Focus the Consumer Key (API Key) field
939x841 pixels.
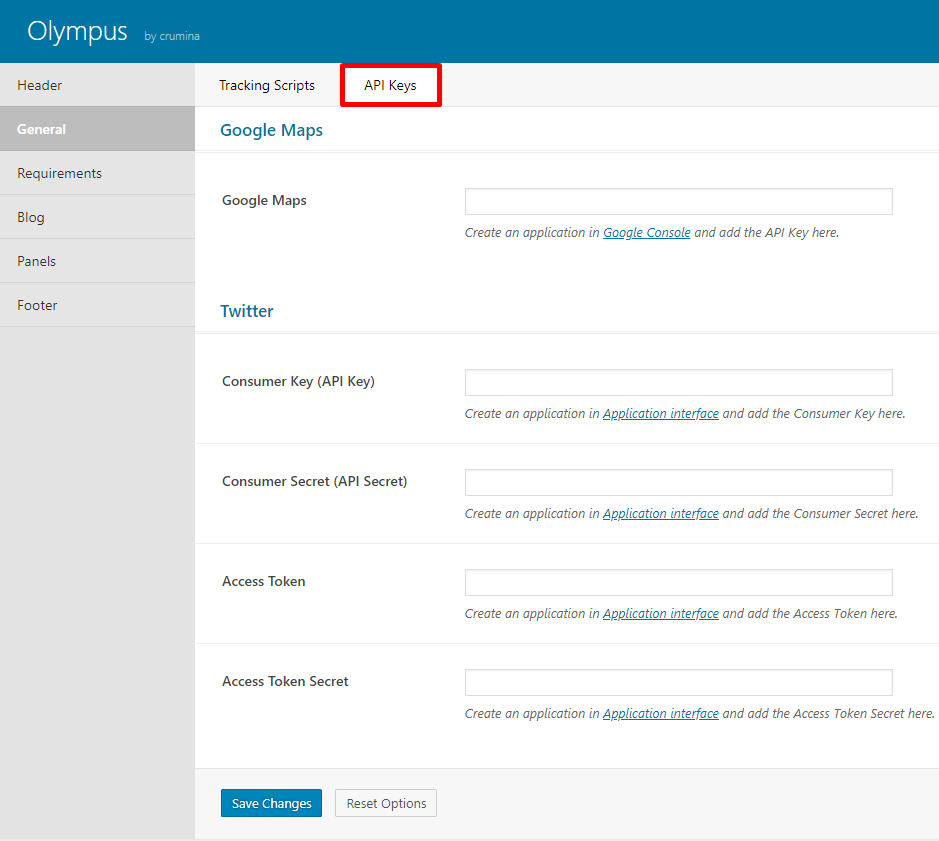pyautogui.click(x=678, y=382)
